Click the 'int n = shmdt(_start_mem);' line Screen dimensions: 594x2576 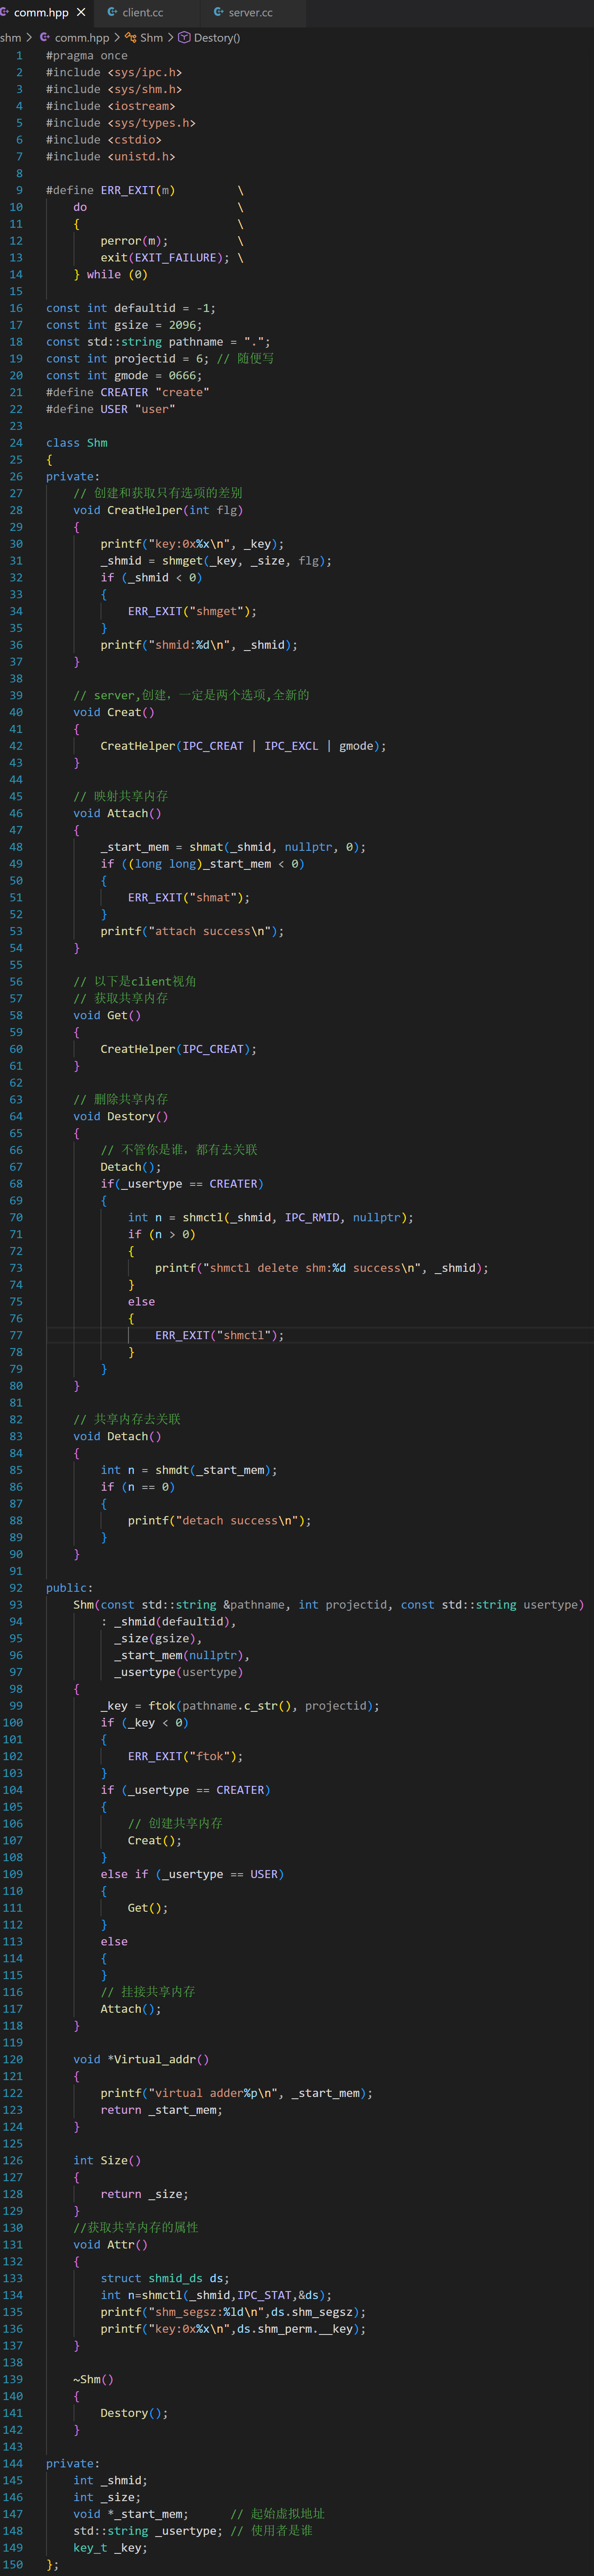(189, 1470)
